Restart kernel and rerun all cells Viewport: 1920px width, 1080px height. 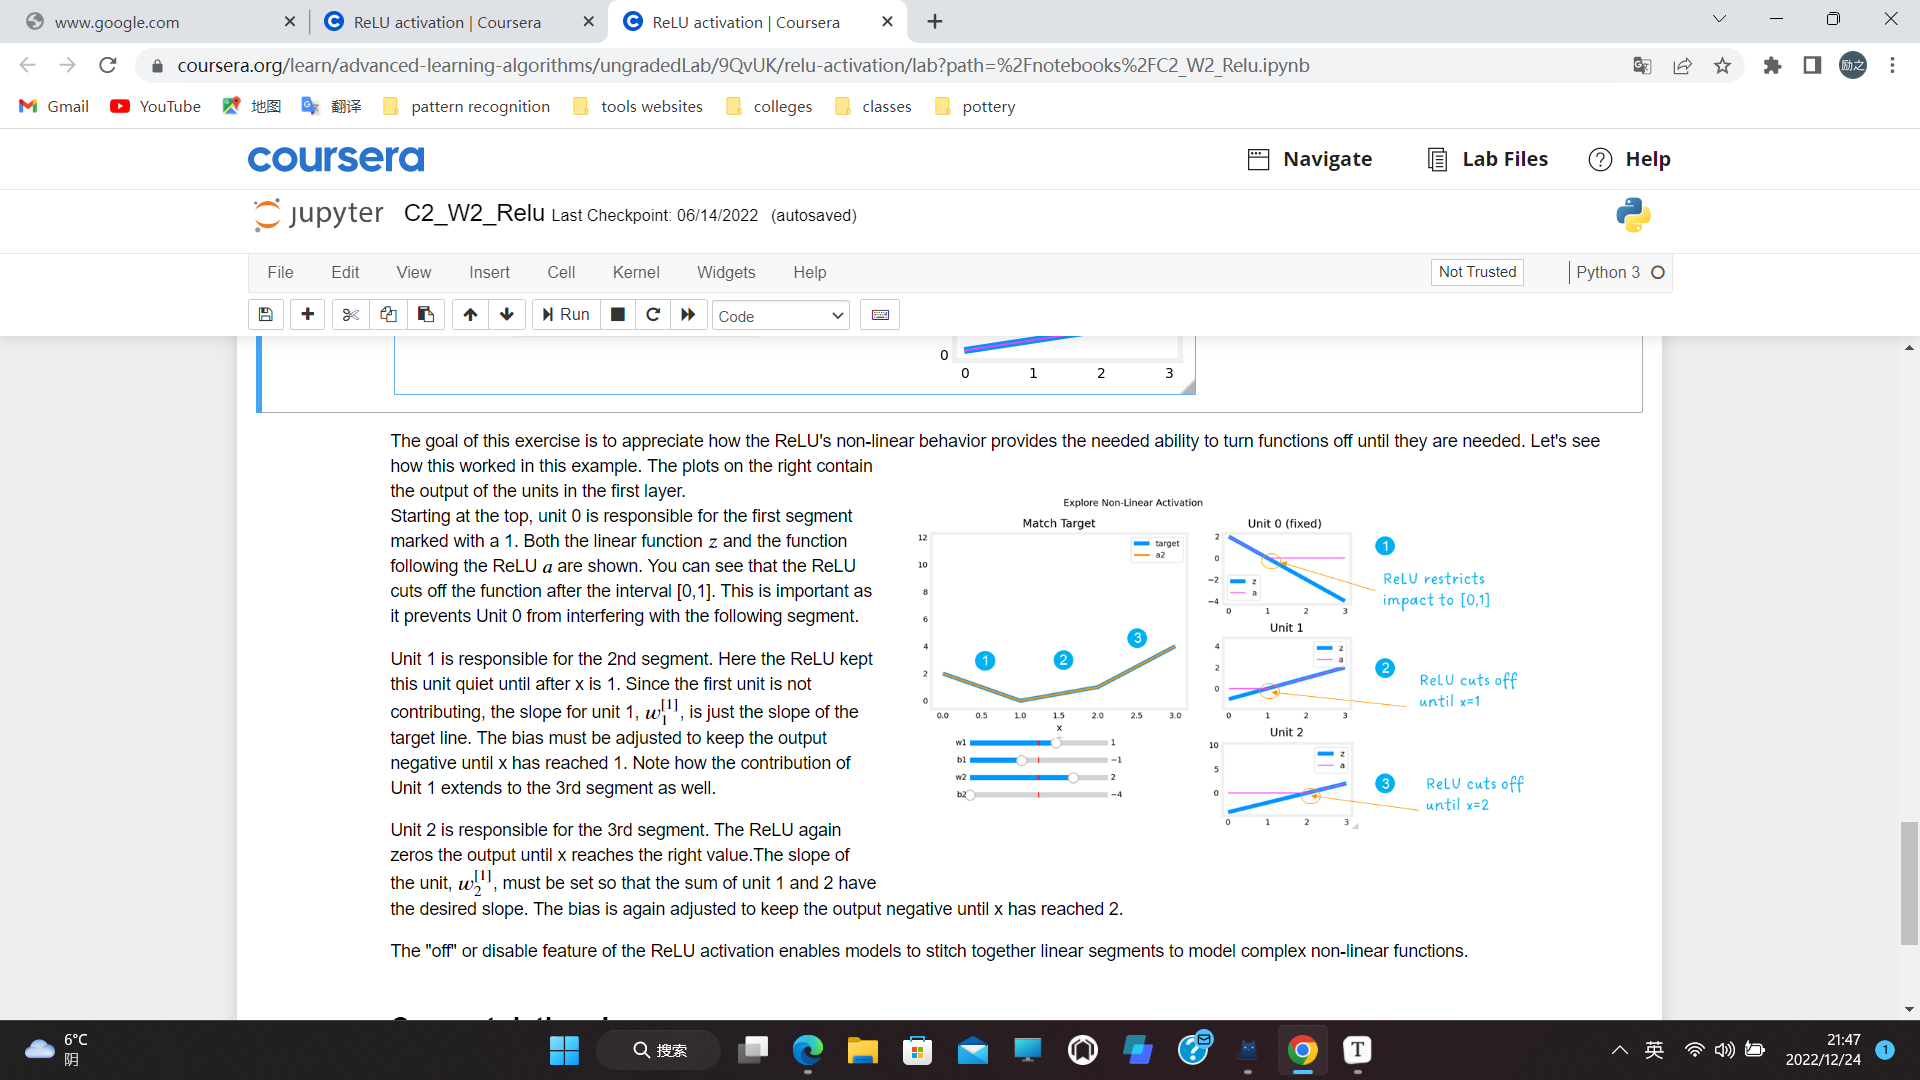pyautogui.click(x=688, y=315)
